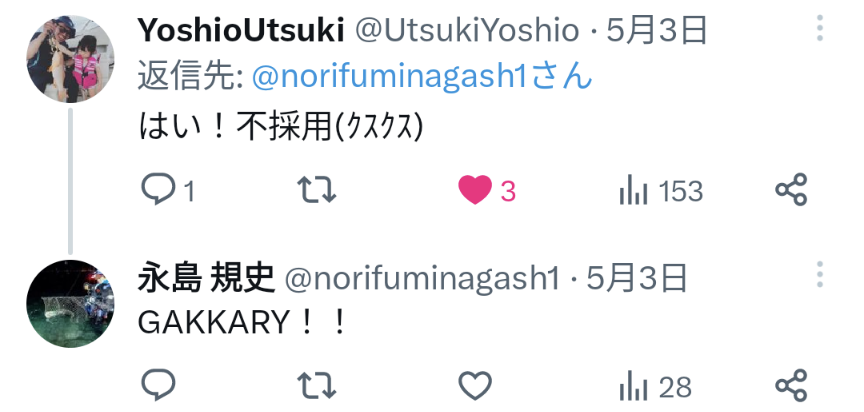Open the @UtsukiYoshio handle
Image resolution: width=864 pixels, height=412 pixels.
[466, 30]
